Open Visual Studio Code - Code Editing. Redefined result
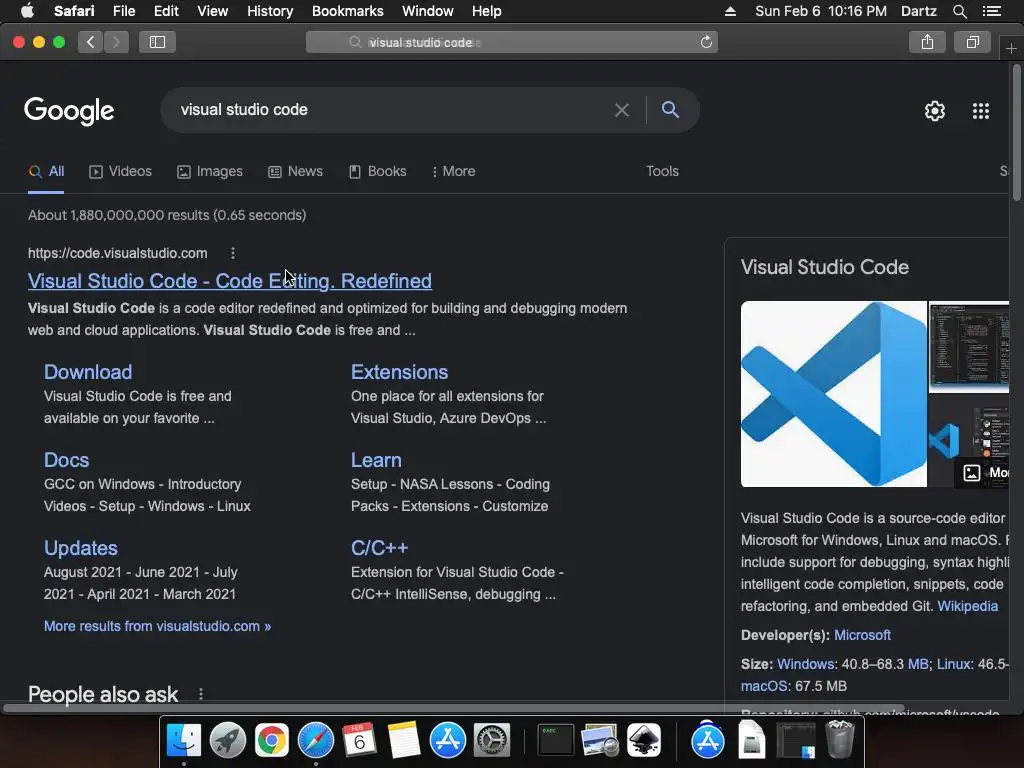Viewport: 1024px width, 768px height. point(230,281)
